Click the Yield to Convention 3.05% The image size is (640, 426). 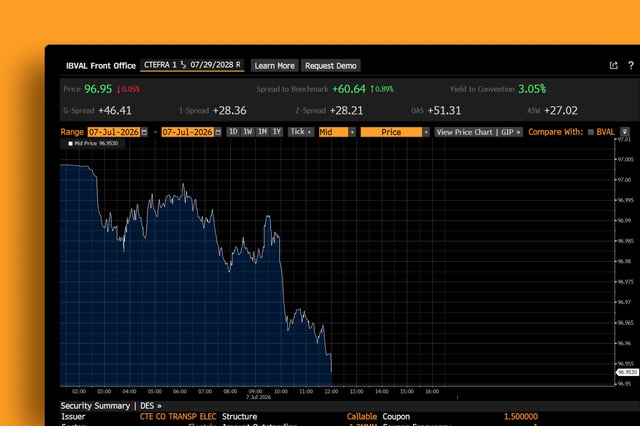(x=532, y=89)
